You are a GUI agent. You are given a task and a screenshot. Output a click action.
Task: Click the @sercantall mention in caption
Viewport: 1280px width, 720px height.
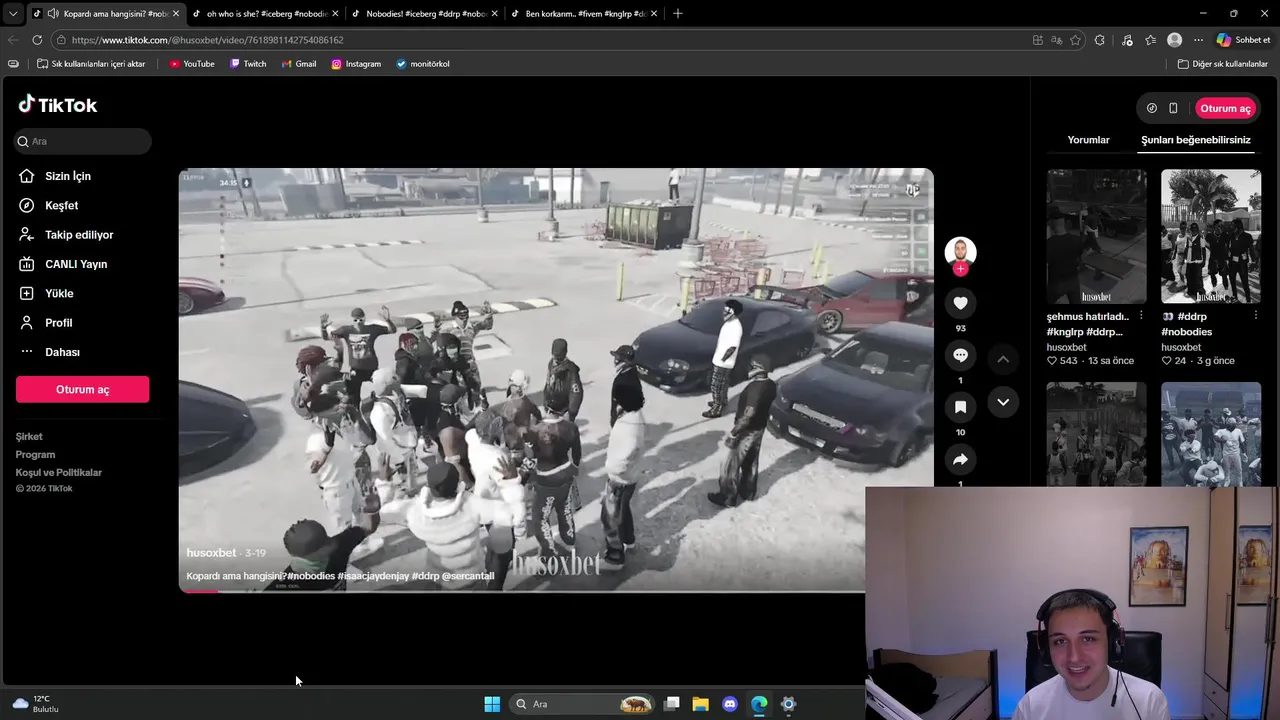click(x=468, y=576)
